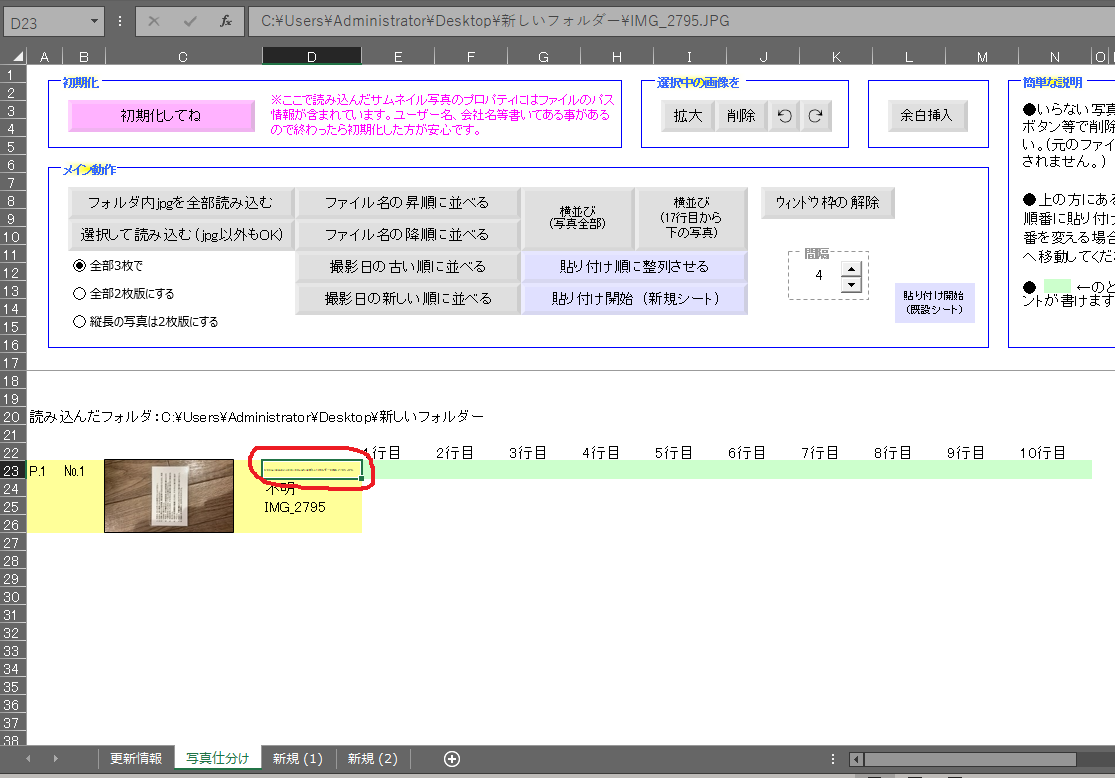Image resolution: width=1115 pixels, height=778 pixels.
Task: Select the 全部2枚版にする radio option
Action: coord(79,294)
